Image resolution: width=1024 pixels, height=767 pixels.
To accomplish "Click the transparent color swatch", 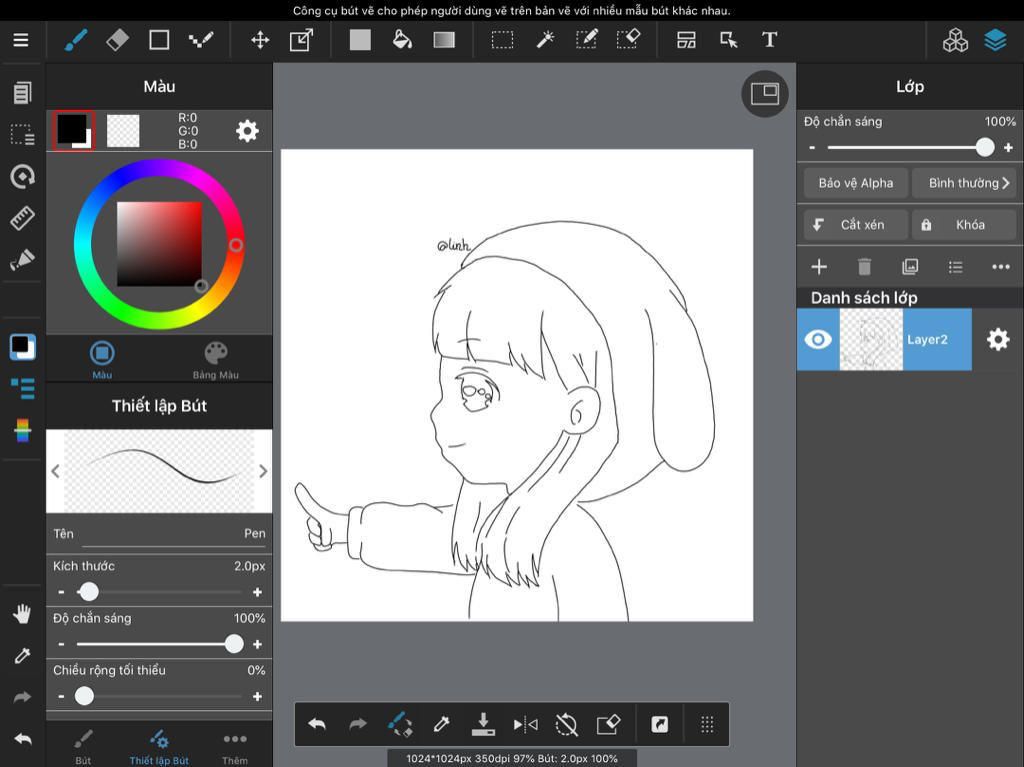I will (123, 131).
